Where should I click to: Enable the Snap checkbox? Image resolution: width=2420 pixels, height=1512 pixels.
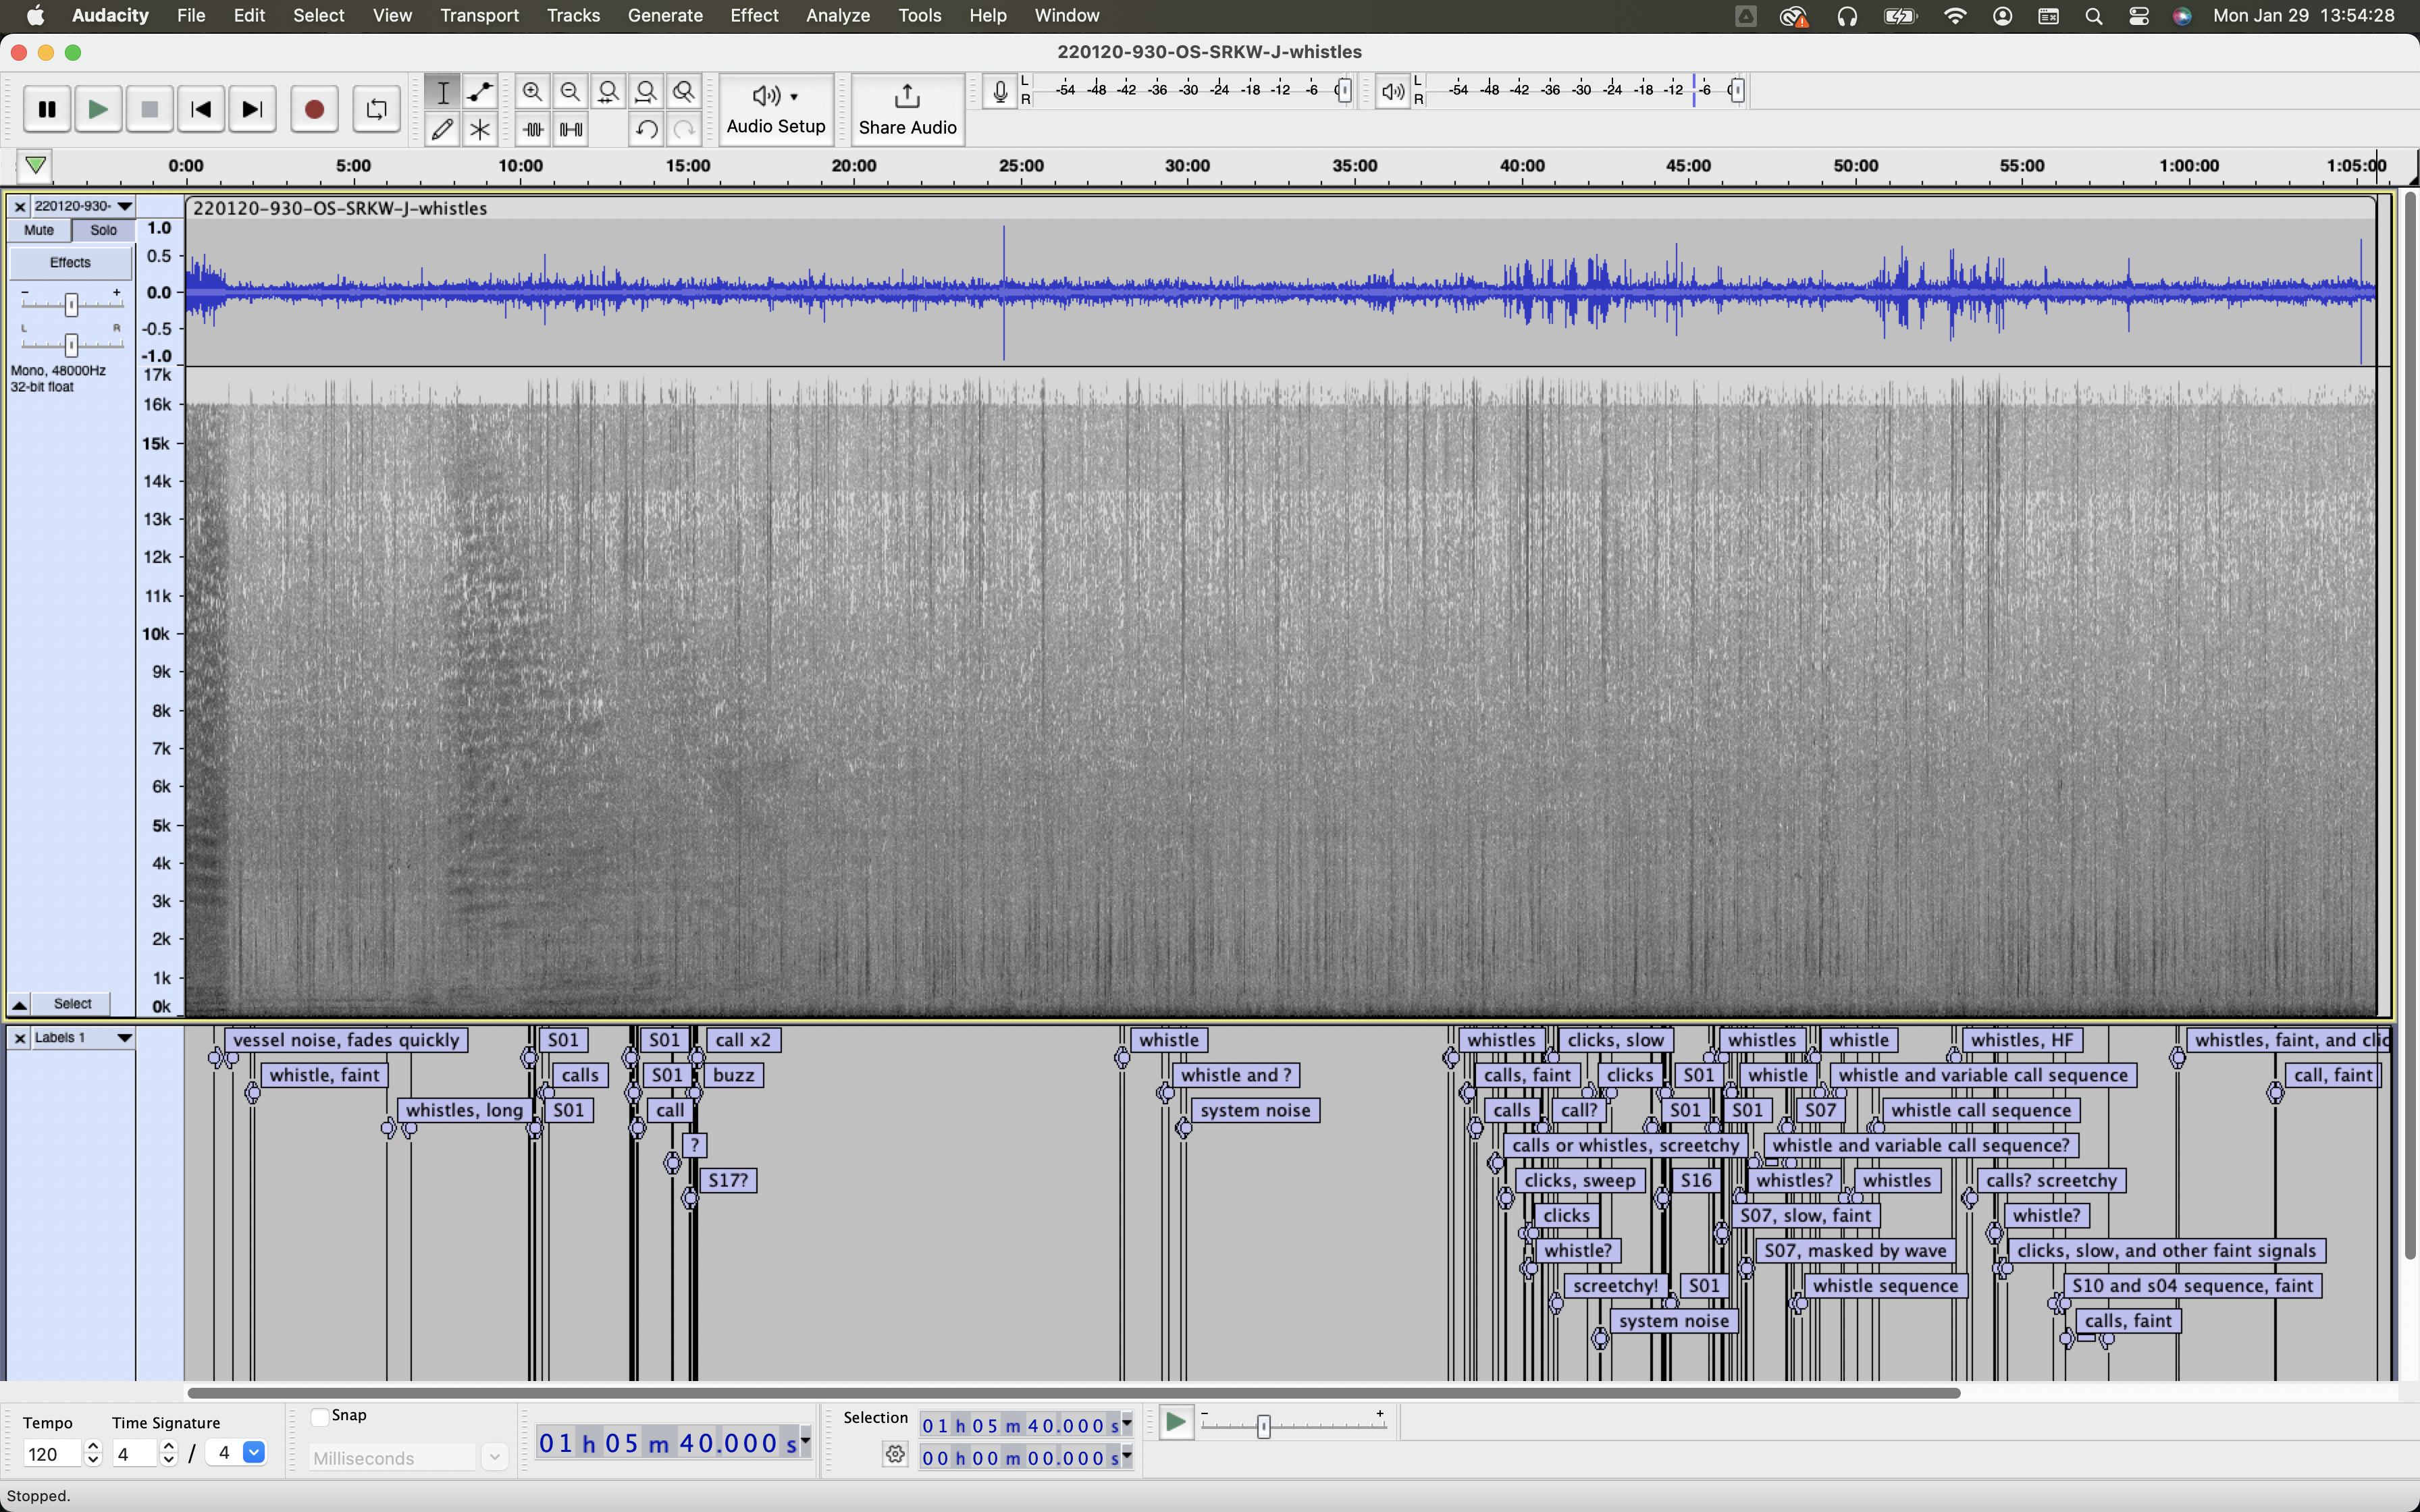tap(320, 1416)
